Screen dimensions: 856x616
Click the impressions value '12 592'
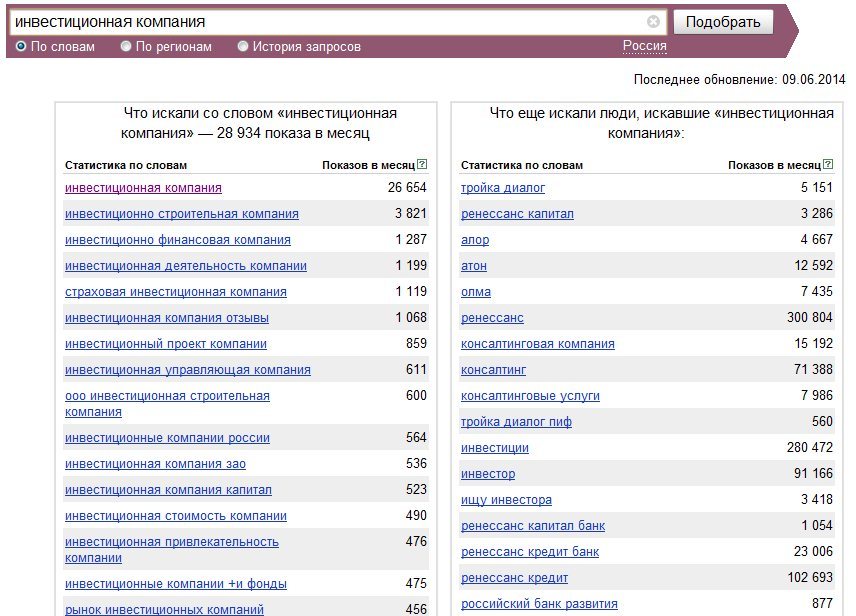coord(813,265)
